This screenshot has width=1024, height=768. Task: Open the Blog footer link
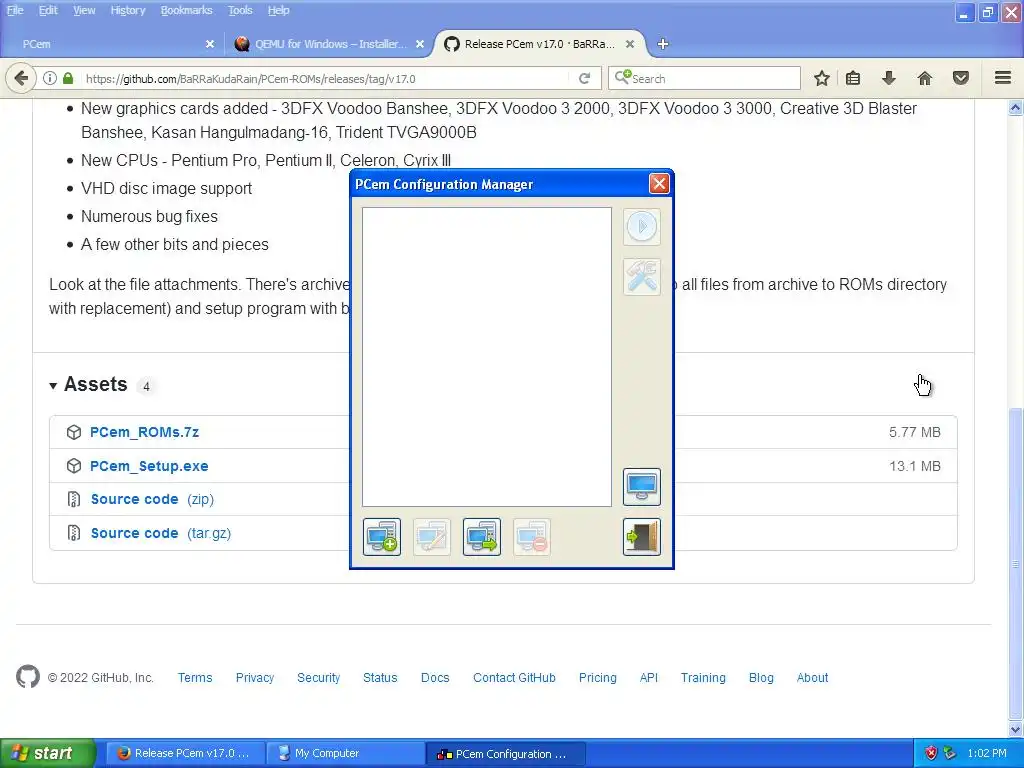tap(761, 678)
